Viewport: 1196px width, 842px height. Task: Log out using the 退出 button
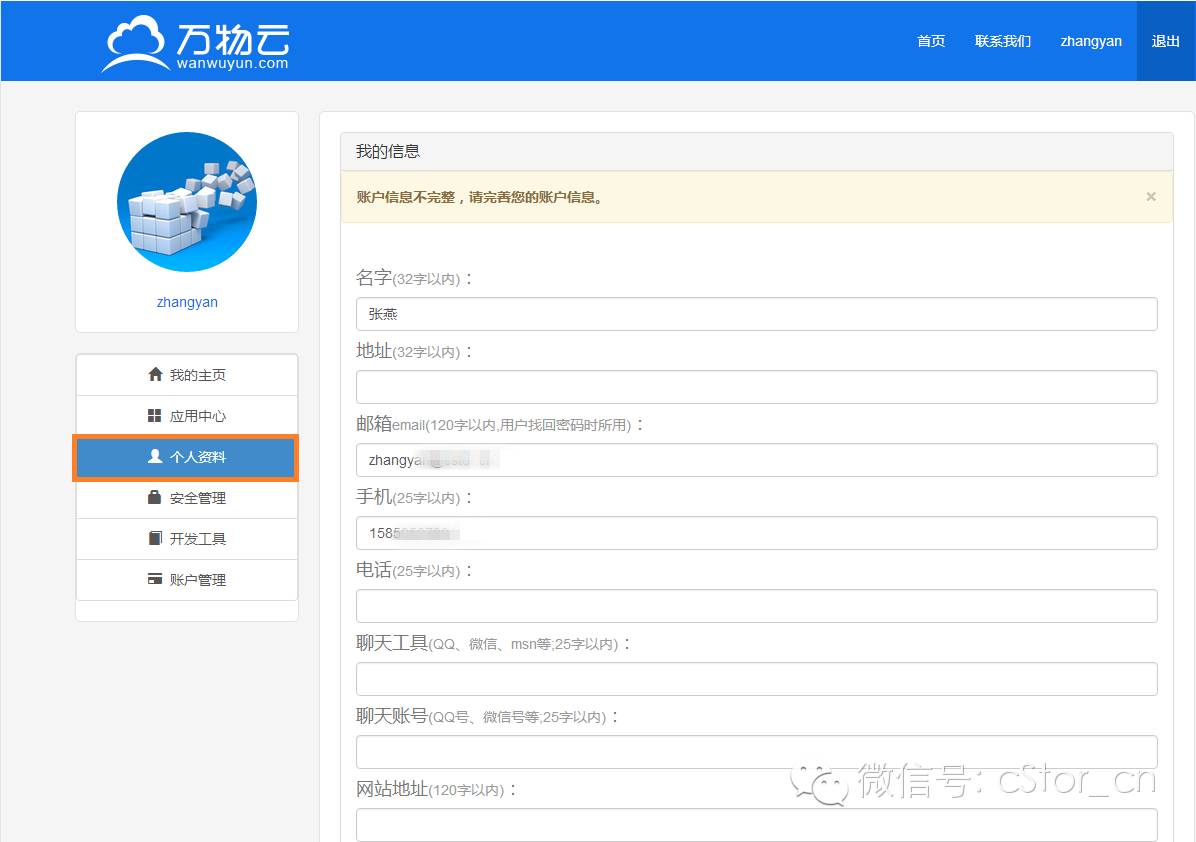1164,41
